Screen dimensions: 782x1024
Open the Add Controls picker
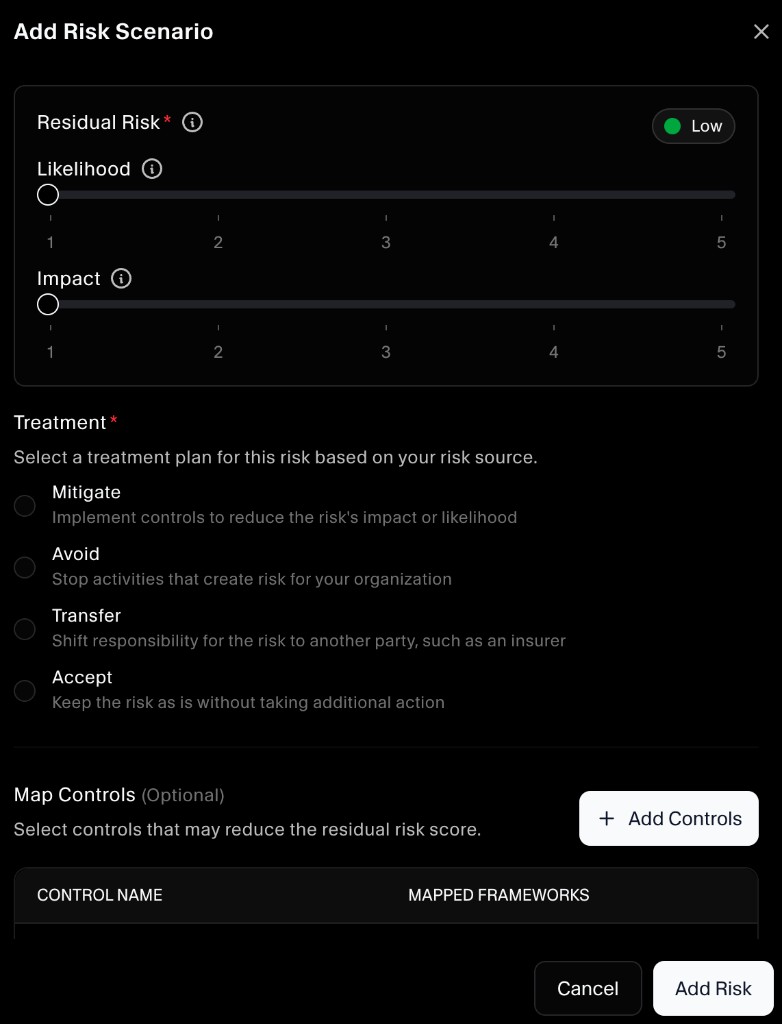tap(668, 818)
